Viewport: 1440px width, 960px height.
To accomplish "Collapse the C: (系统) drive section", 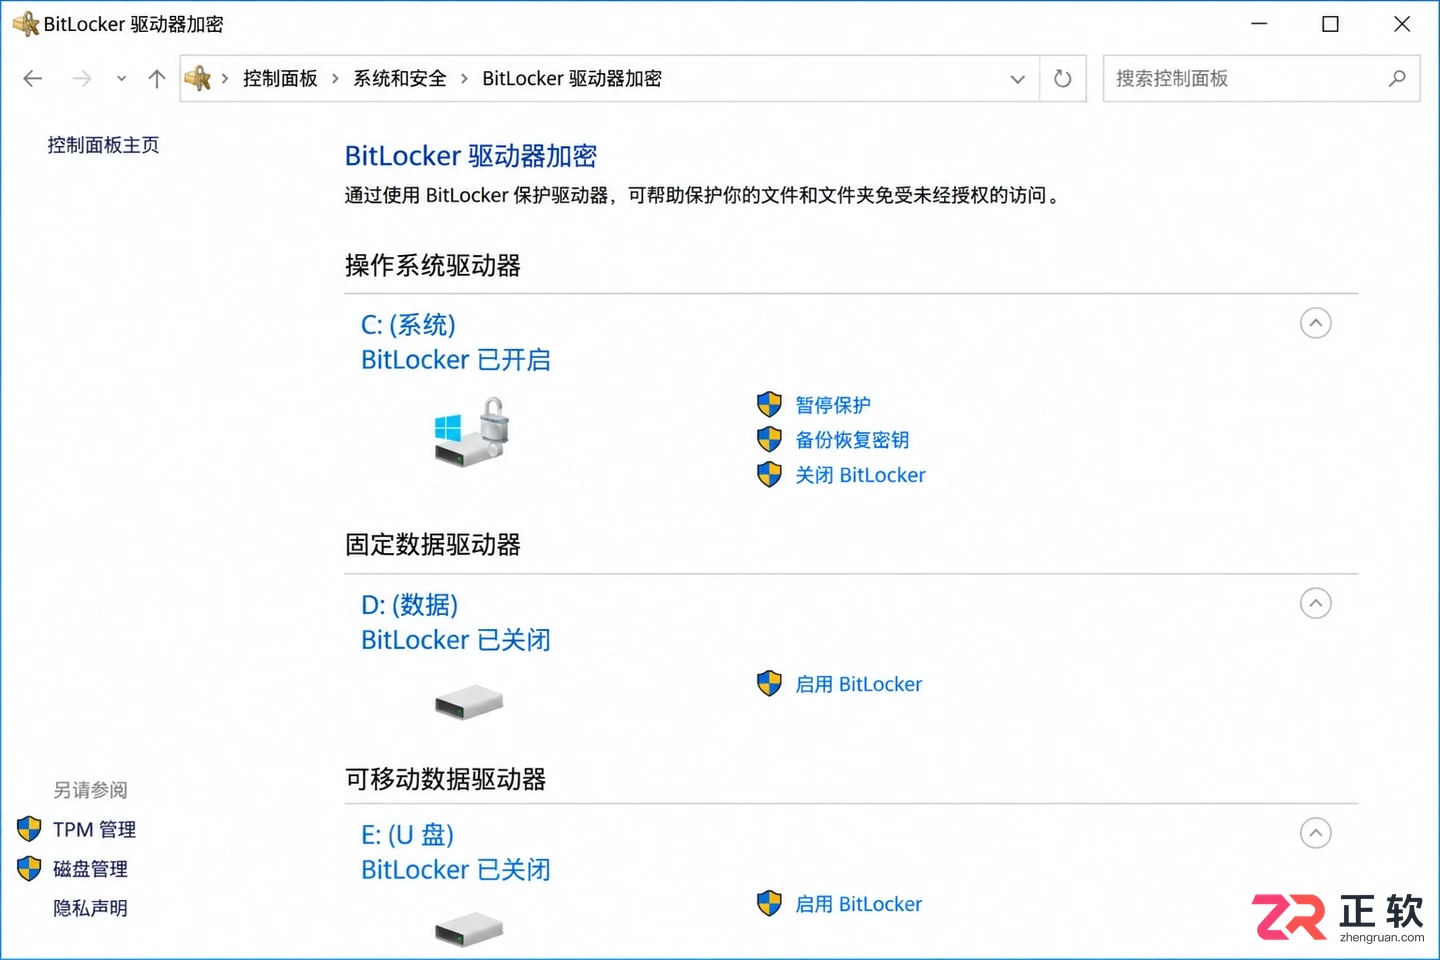I will 1316,323.
